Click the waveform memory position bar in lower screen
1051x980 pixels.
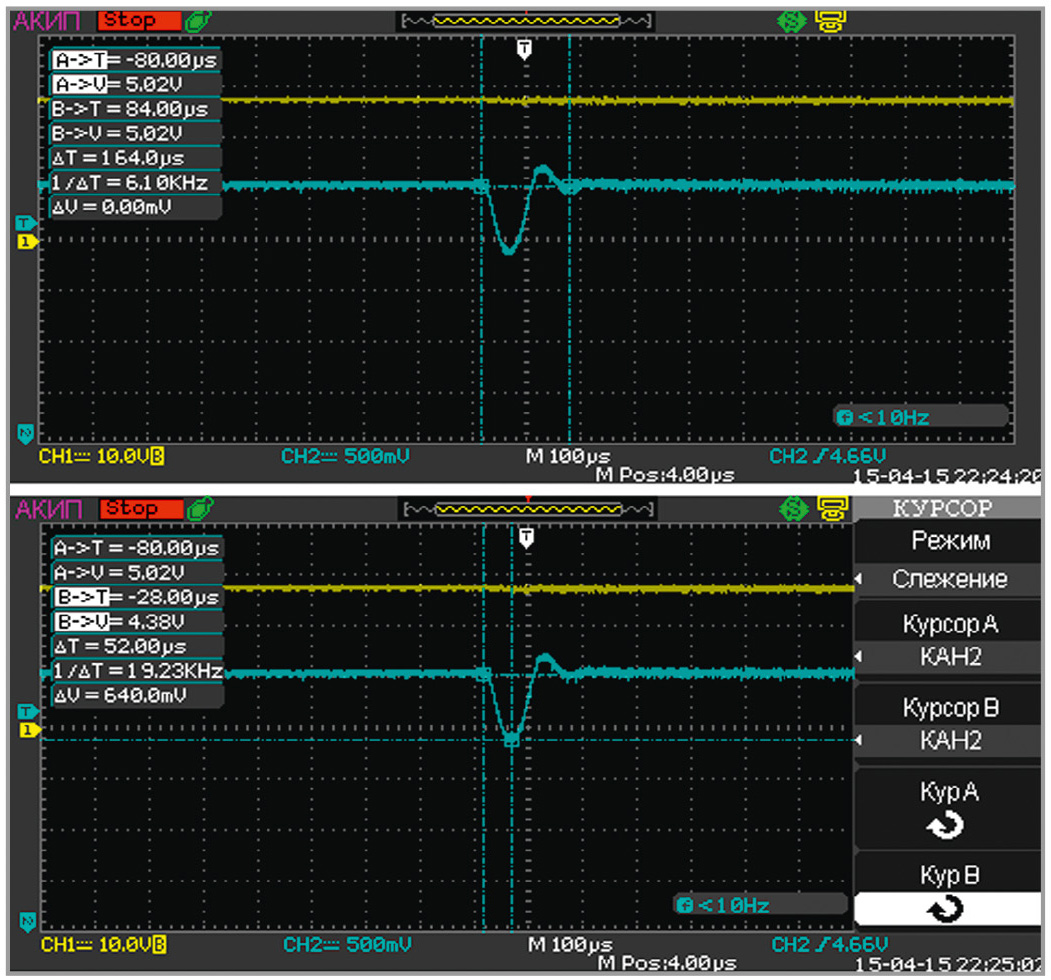528,509
